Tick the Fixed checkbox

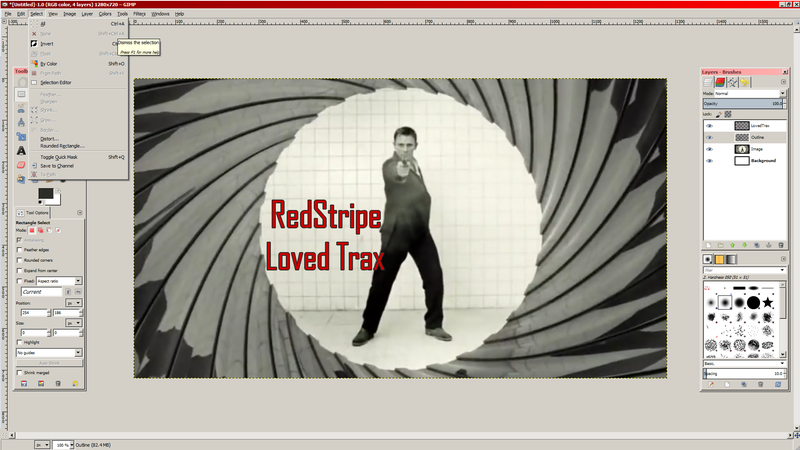tap(20, 281)
